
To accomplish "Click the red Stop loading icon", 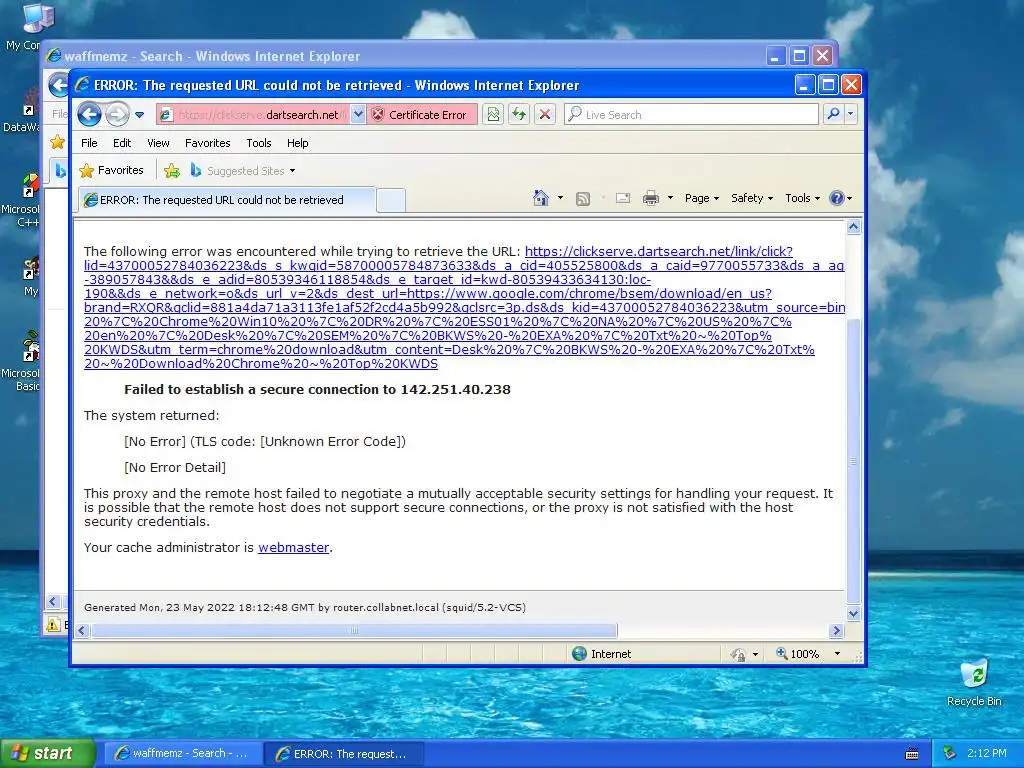I will coord(545,115).
